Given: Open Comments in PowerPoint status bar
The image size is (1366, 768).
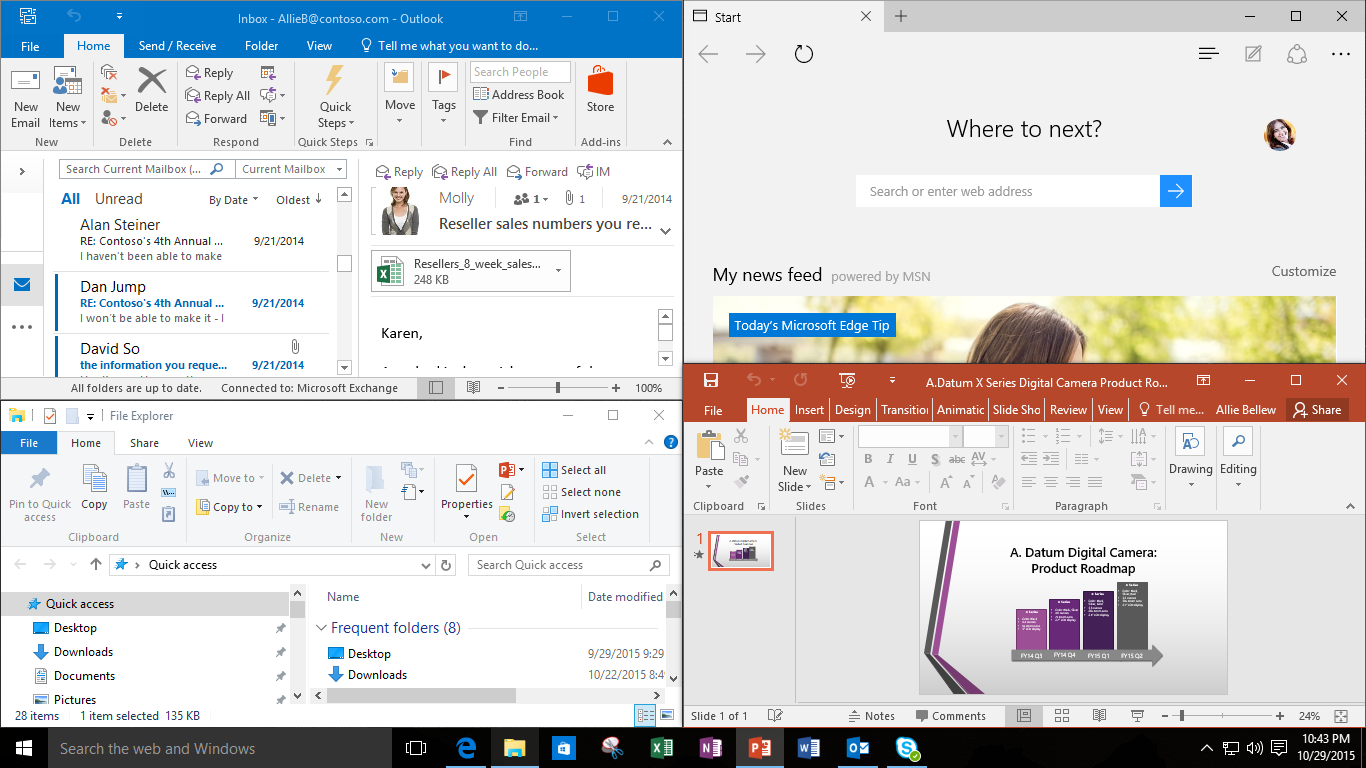Looking at the screenshot, I should click(949, 716).
